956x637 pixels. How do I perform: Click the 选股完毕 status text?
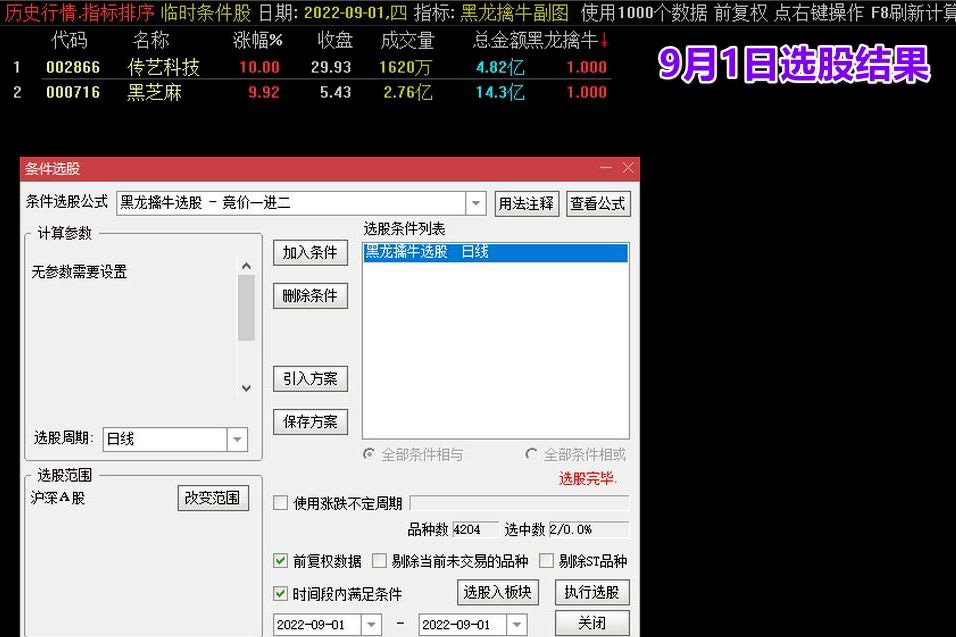coord(588,479)
